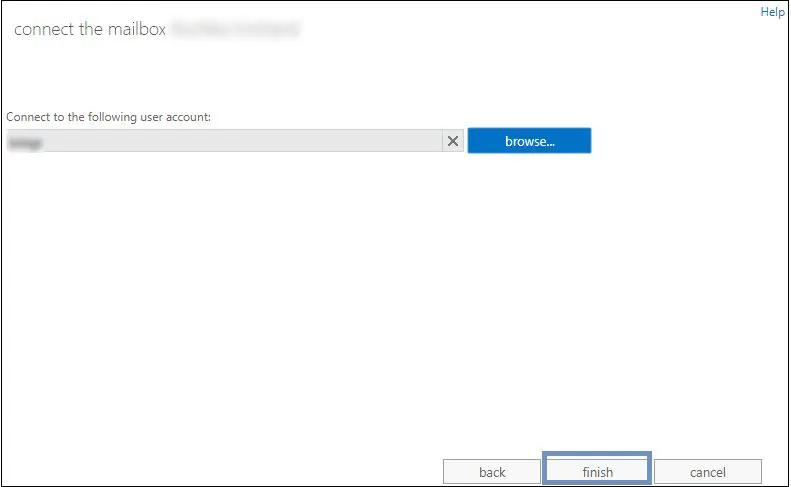Open the Help link
Screen dimensions: 791x487
772,12
